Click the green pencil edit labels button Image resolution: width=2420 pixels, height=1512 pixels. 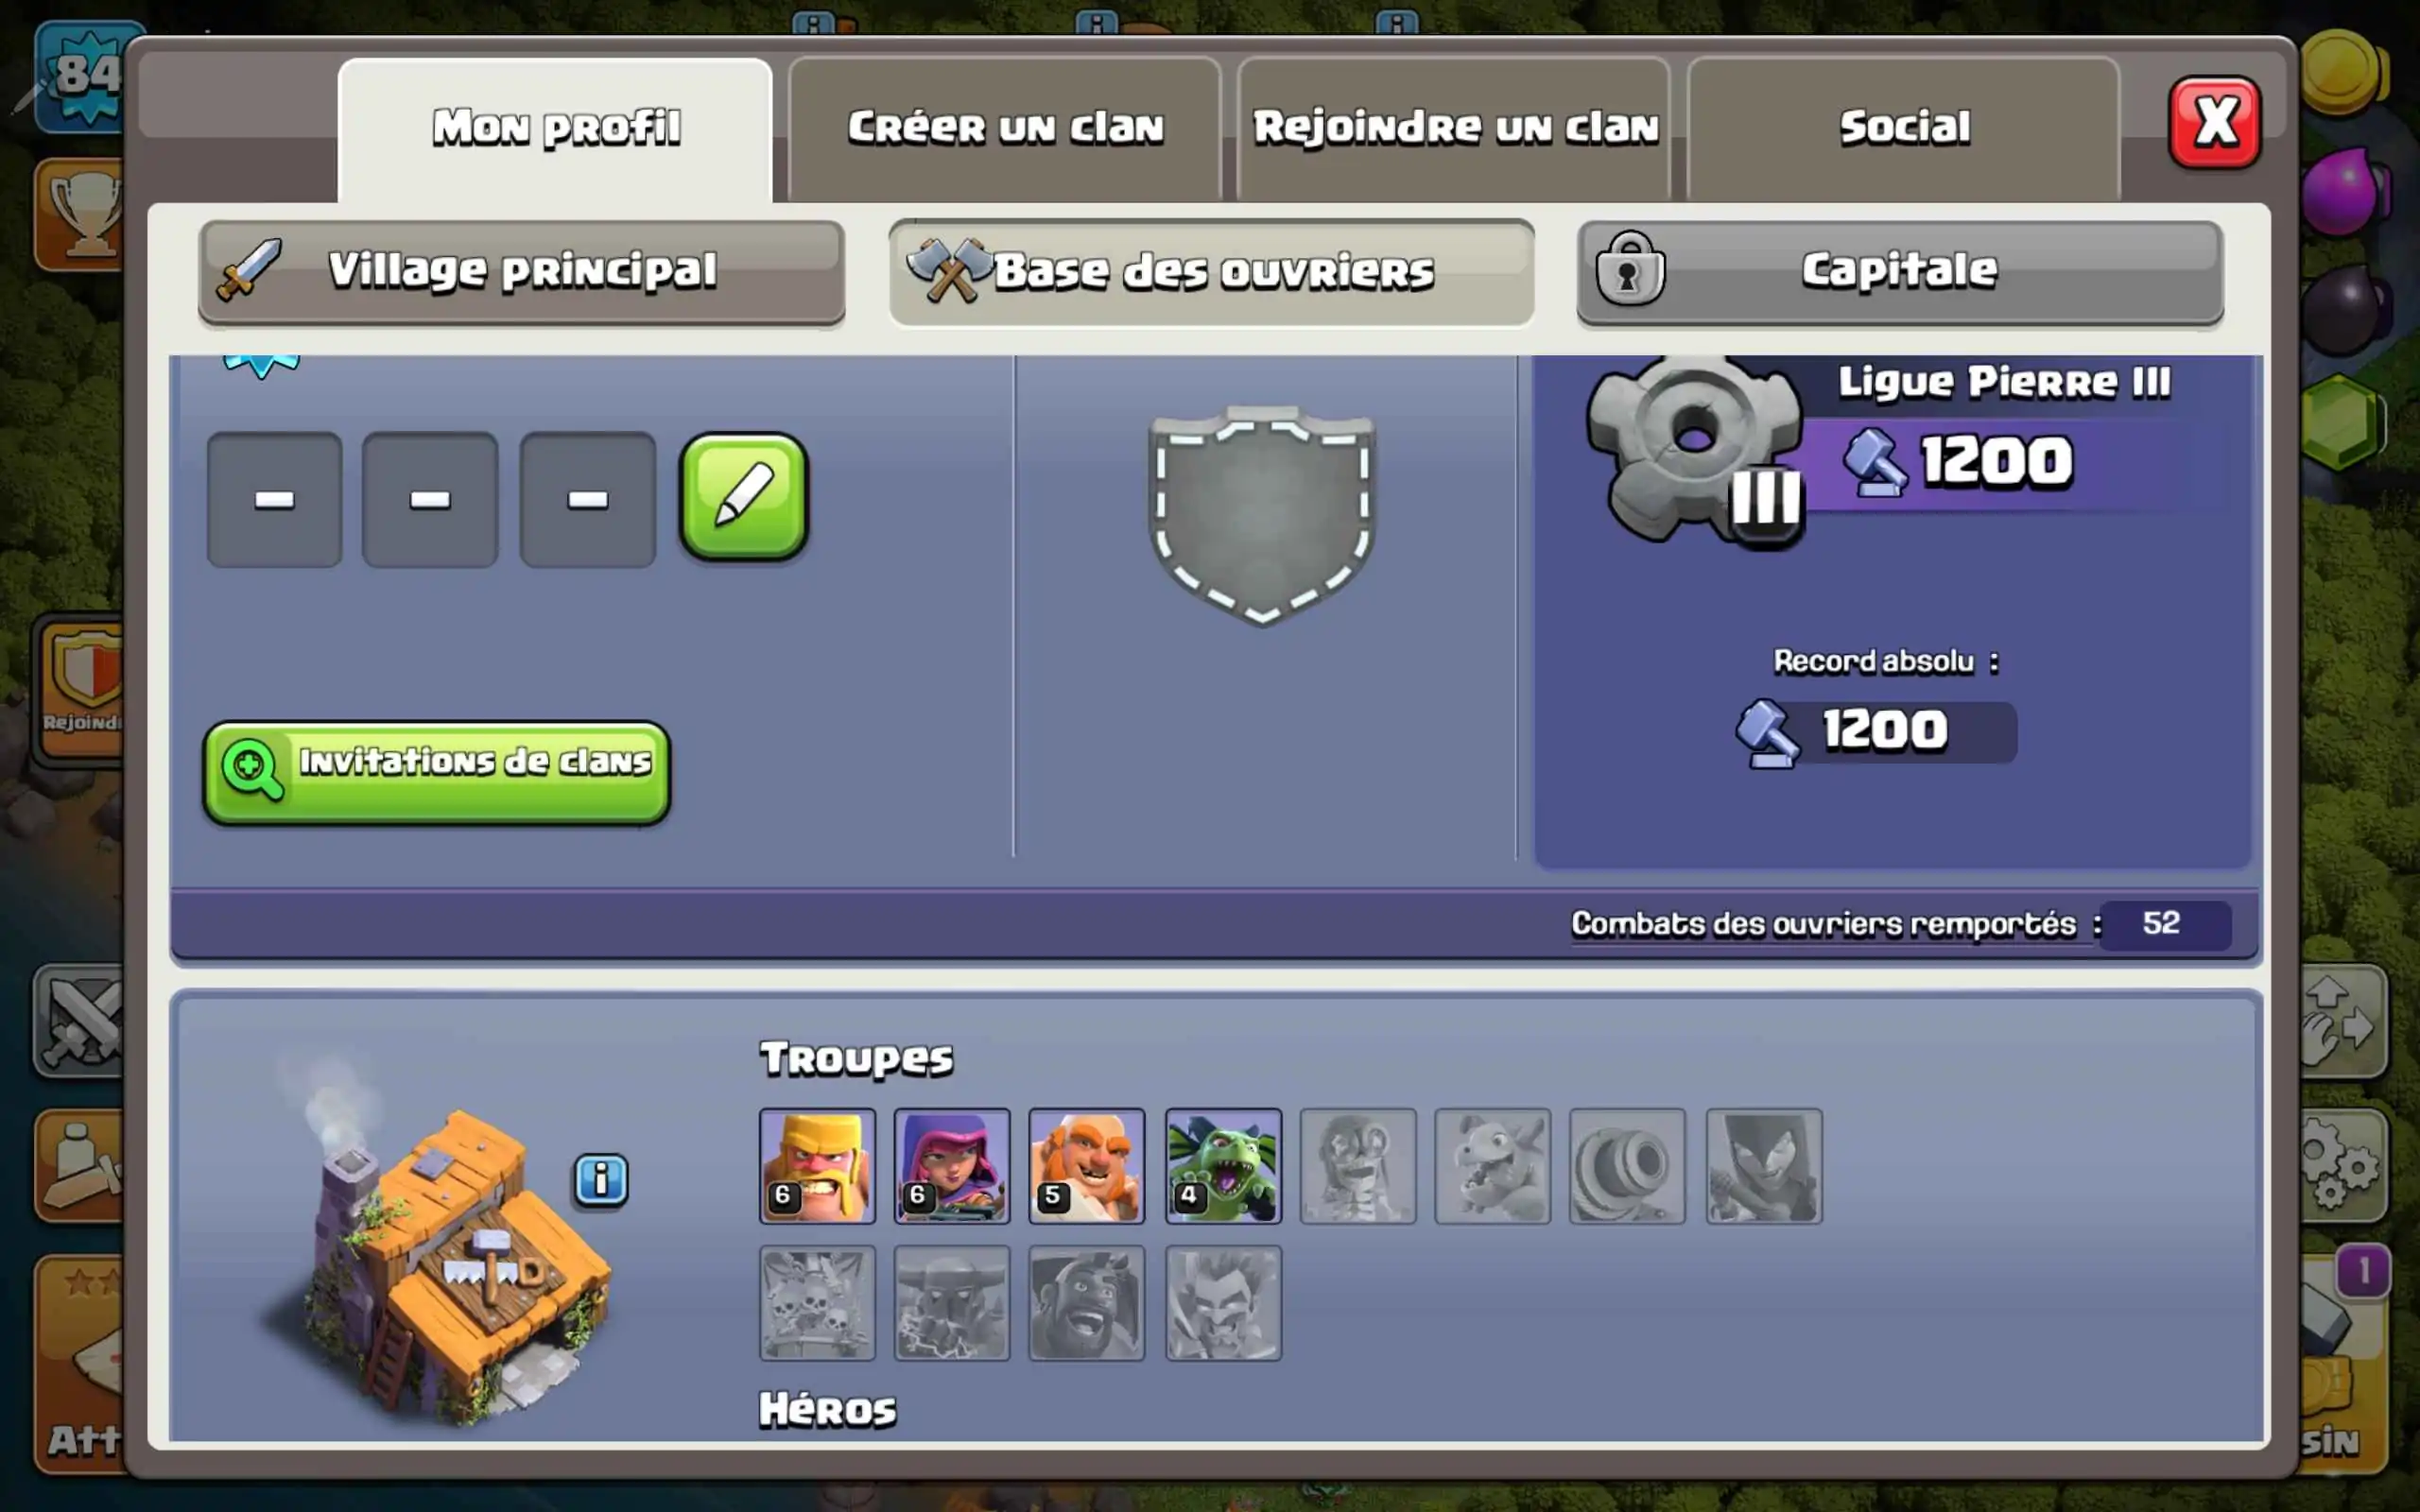pyautogui.click(x=743, y=496)
